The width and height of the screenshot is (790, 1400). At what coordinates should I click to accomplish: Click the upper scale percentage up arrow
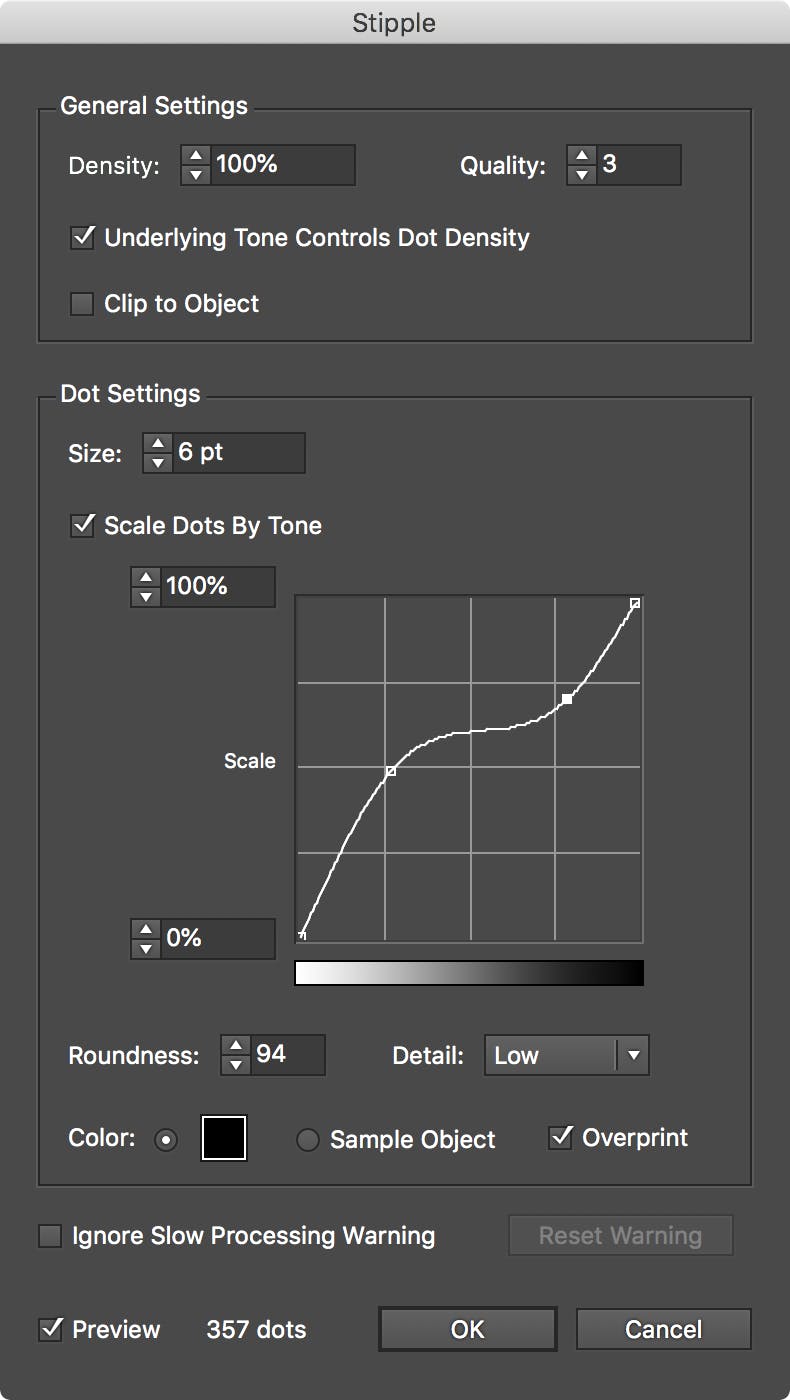click(x=145, y=579)
